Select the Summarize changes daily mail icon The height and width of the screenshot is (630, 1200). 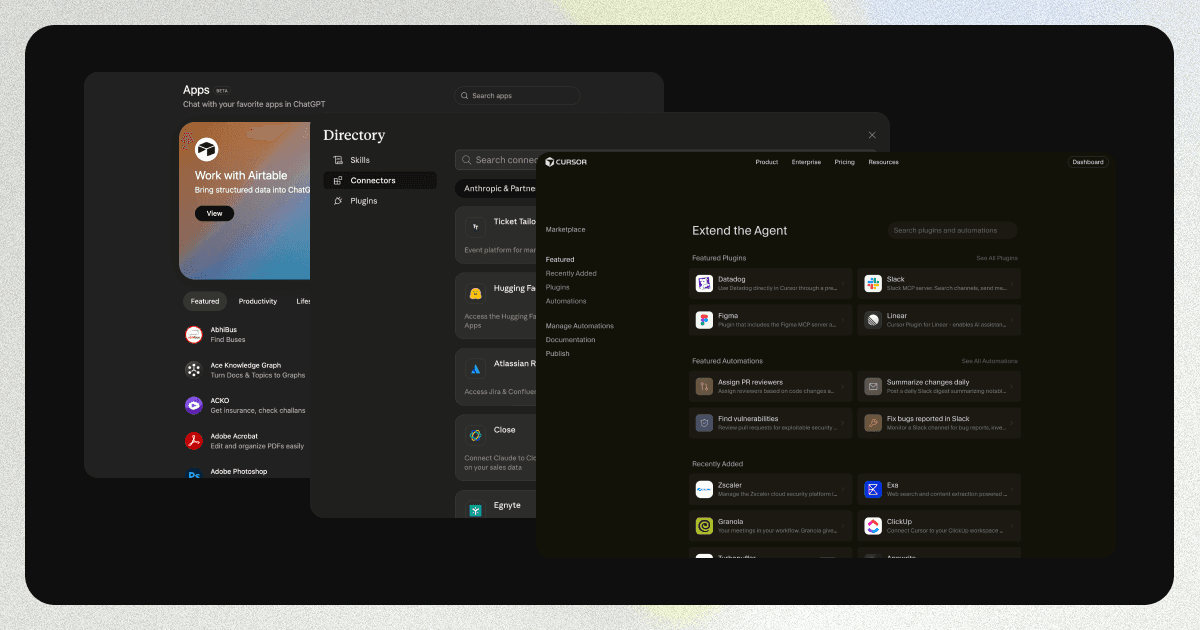click(873, 386)
